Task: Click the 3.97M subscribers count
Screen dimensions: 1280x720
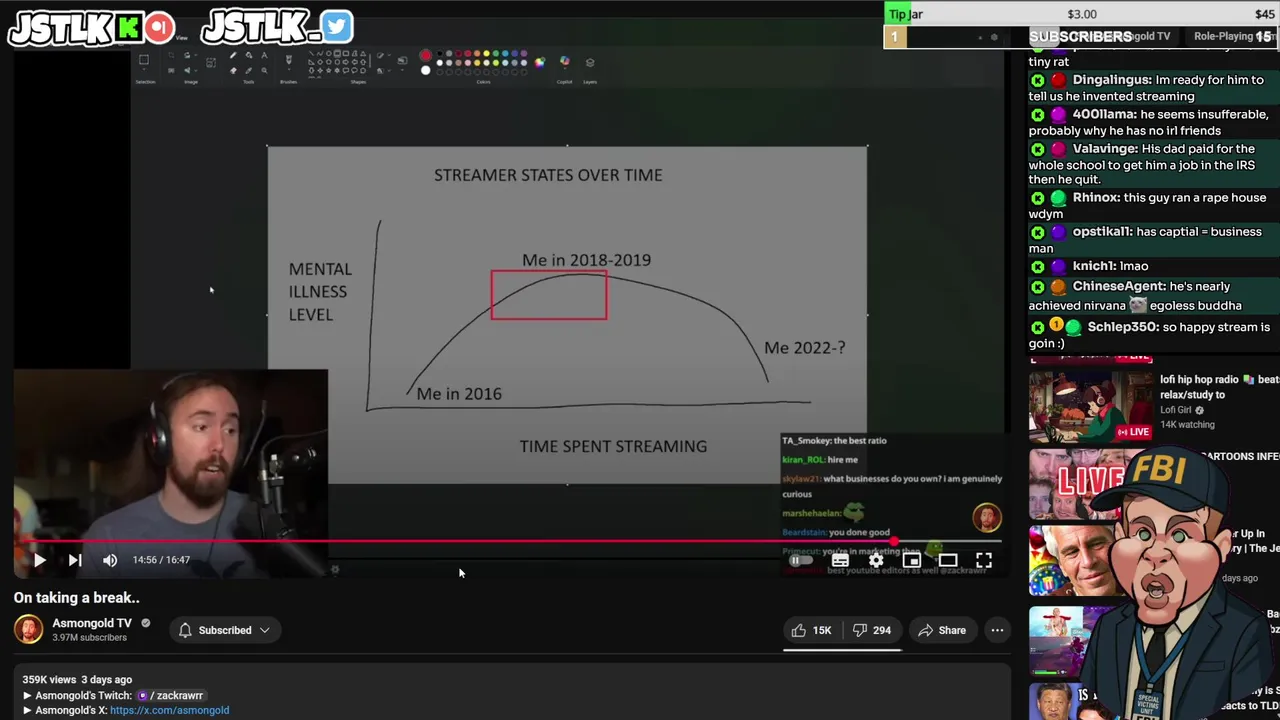Action: (x=89, y=638)
